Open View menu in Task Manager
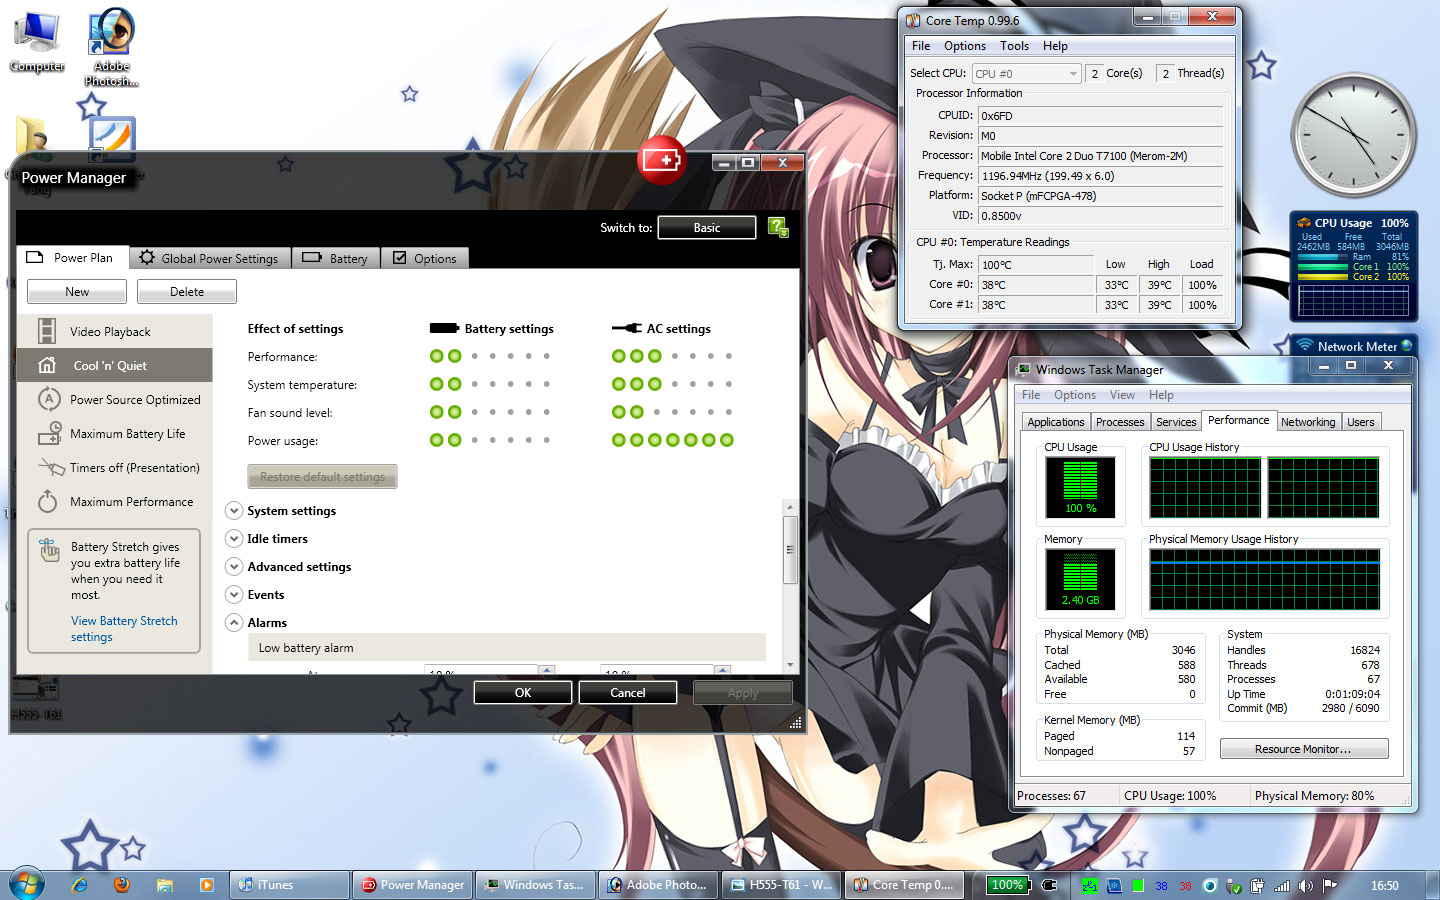Screen dimensions: 1440x900 pos(1122,395)
